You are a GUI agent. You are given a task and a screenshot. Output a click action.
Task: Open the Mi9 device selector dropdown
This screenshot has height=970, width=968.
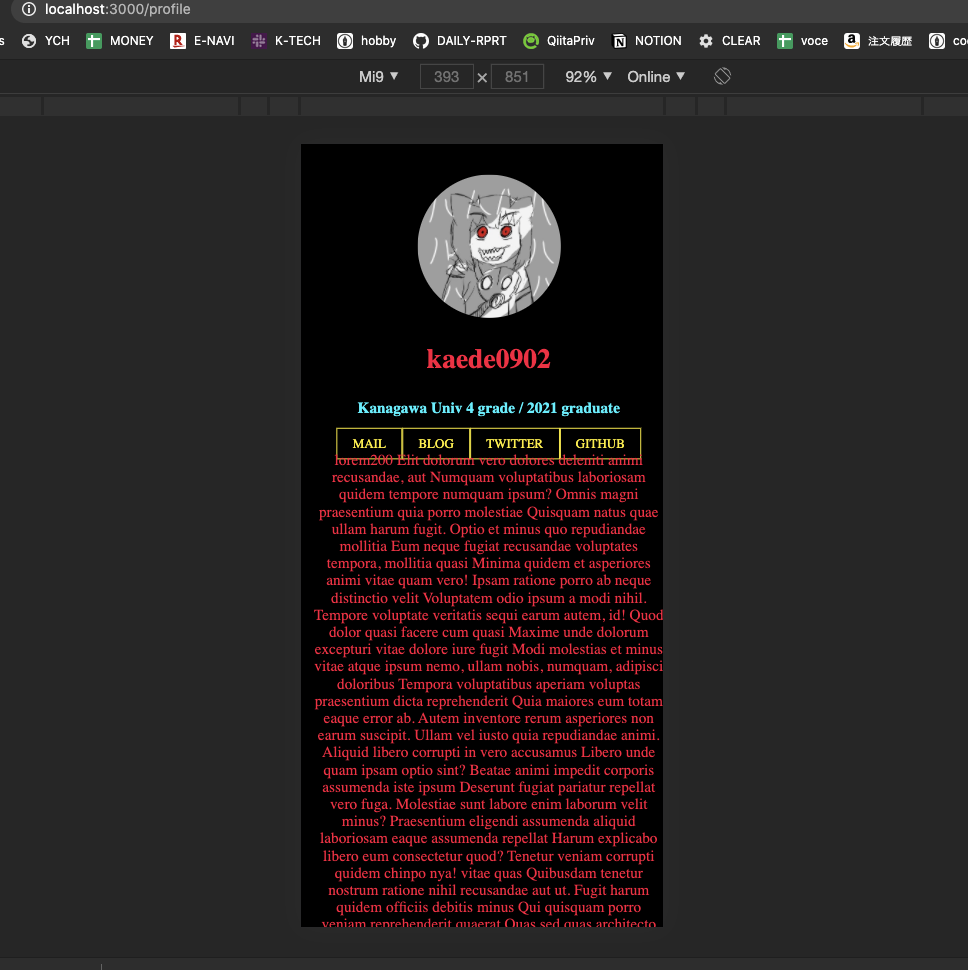click(378, 75)
